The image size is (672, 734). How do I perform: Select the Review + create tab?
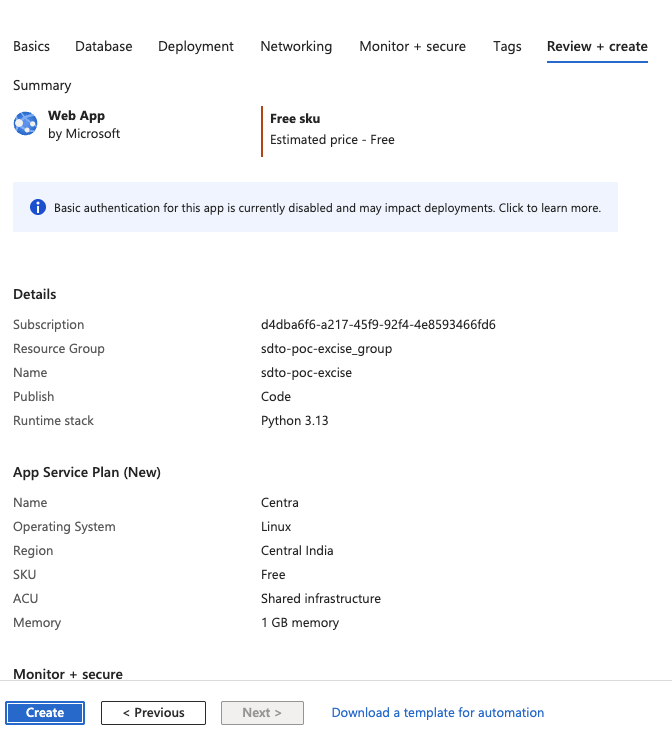(x=597, y=46)
